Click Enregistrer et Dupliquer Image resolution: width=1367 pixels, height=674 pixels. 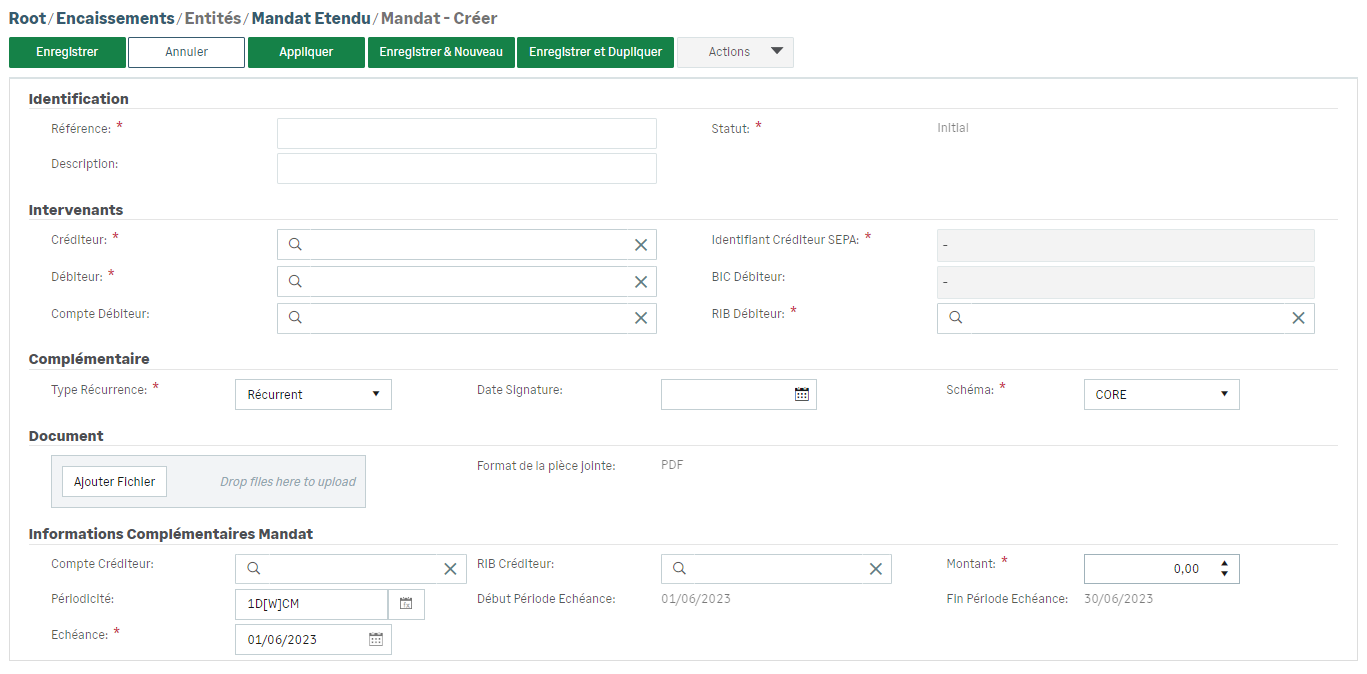(595, 52)
